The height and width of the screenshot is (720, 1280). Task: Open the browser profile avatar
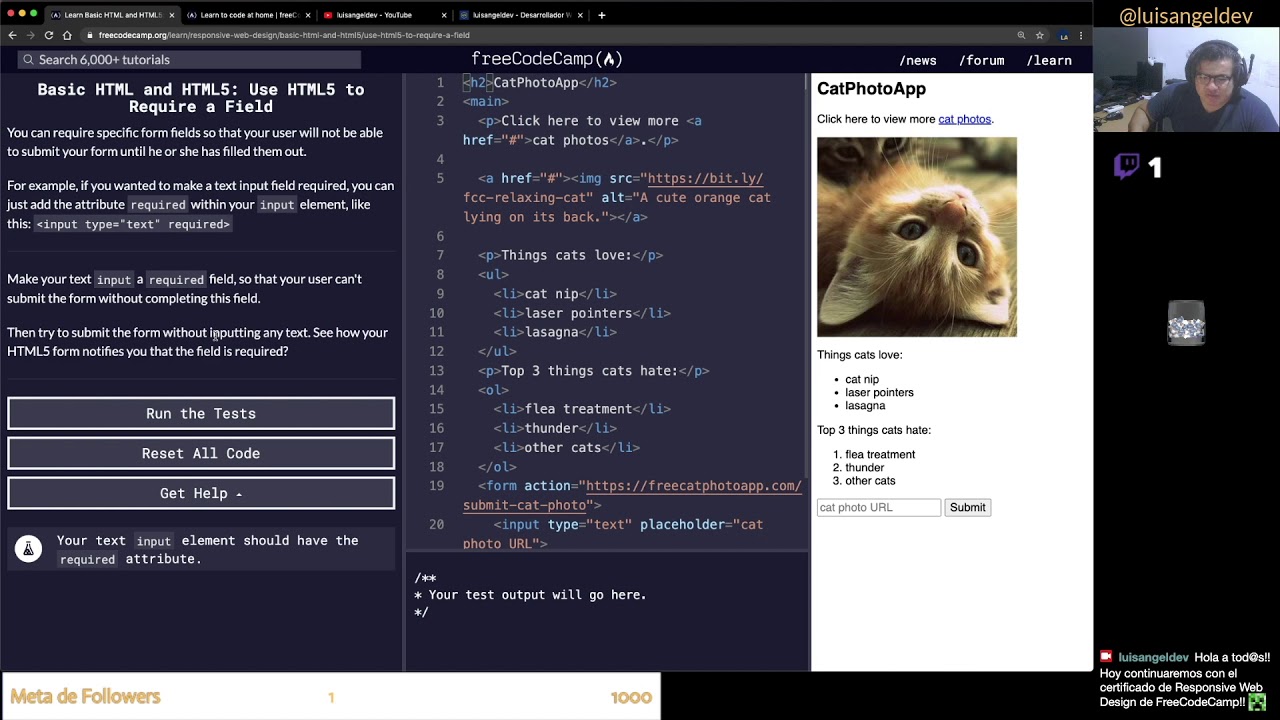1064,35
